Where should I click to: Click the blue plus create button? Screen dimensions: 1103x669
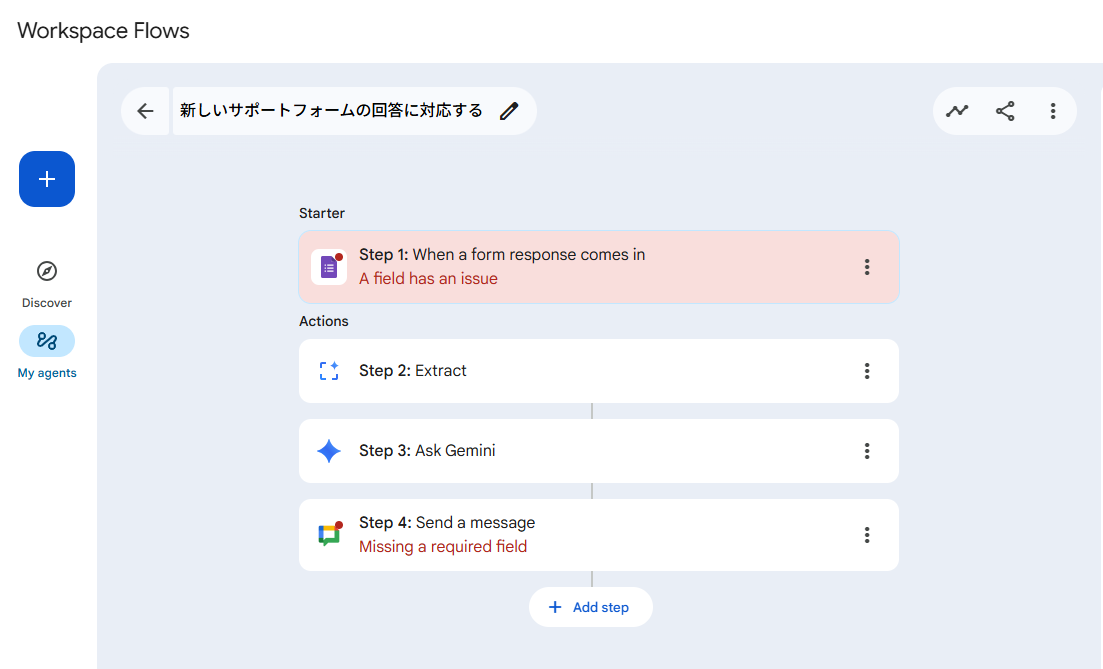(x=47, y=179)
